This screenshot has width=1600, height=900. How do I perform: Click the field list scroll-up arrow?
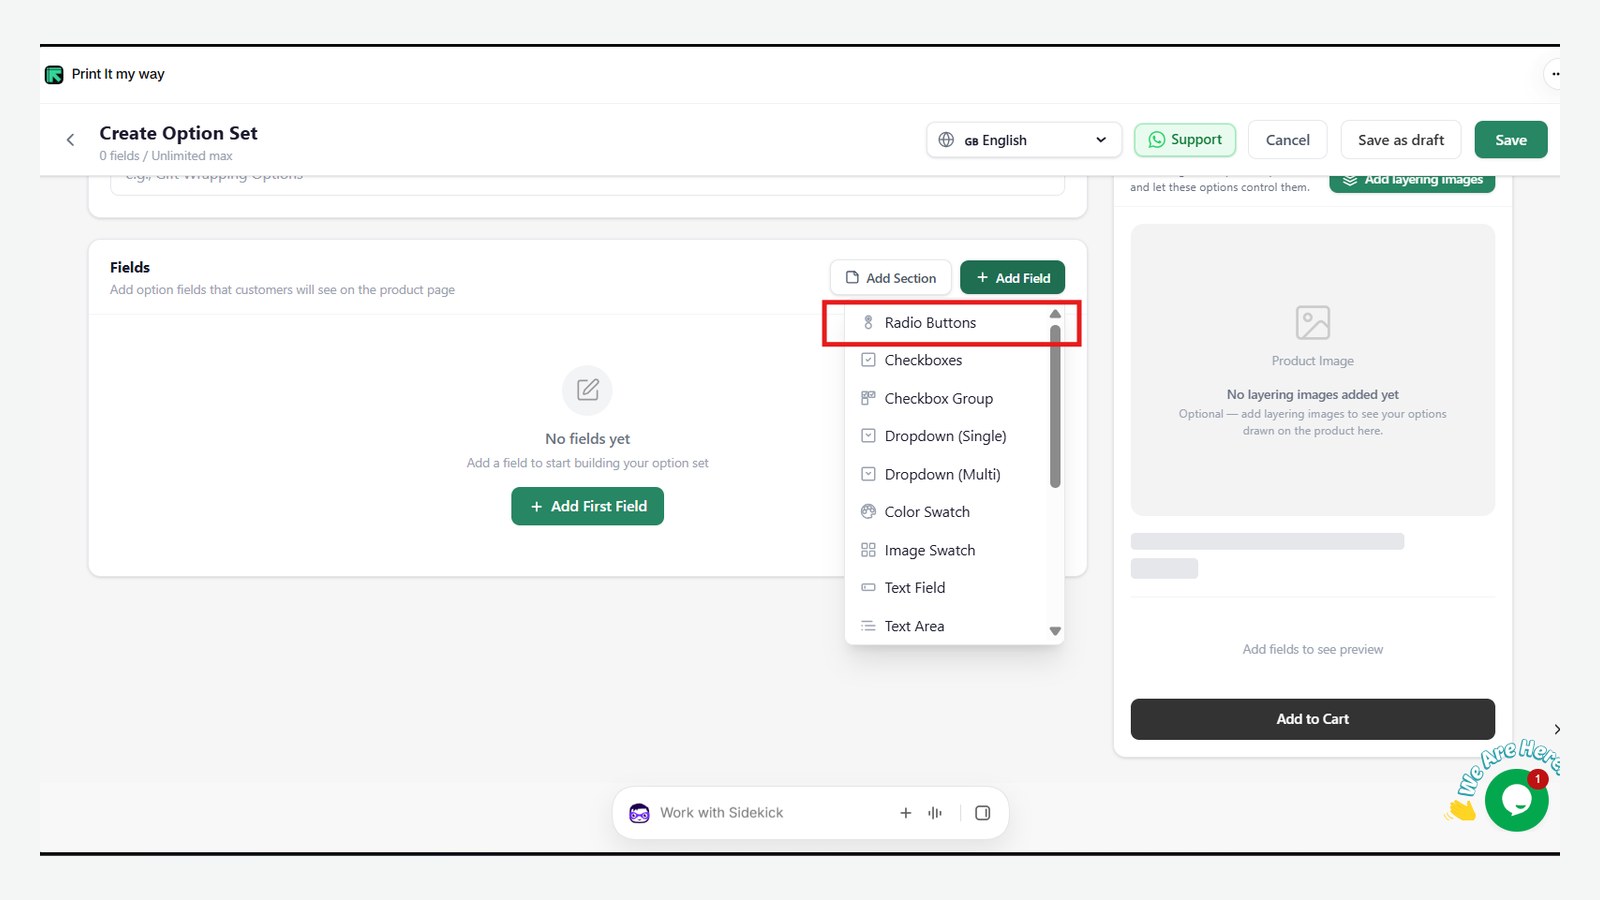pyautogui.click(x=1055, y=314)
